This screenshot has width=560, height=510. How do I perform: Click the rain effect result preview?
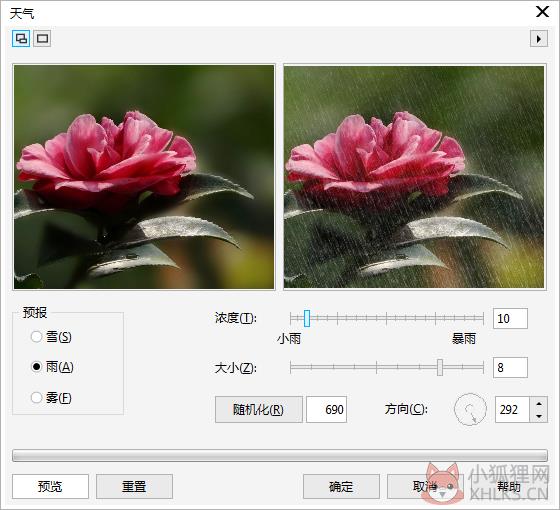click(x=414, y=177)
